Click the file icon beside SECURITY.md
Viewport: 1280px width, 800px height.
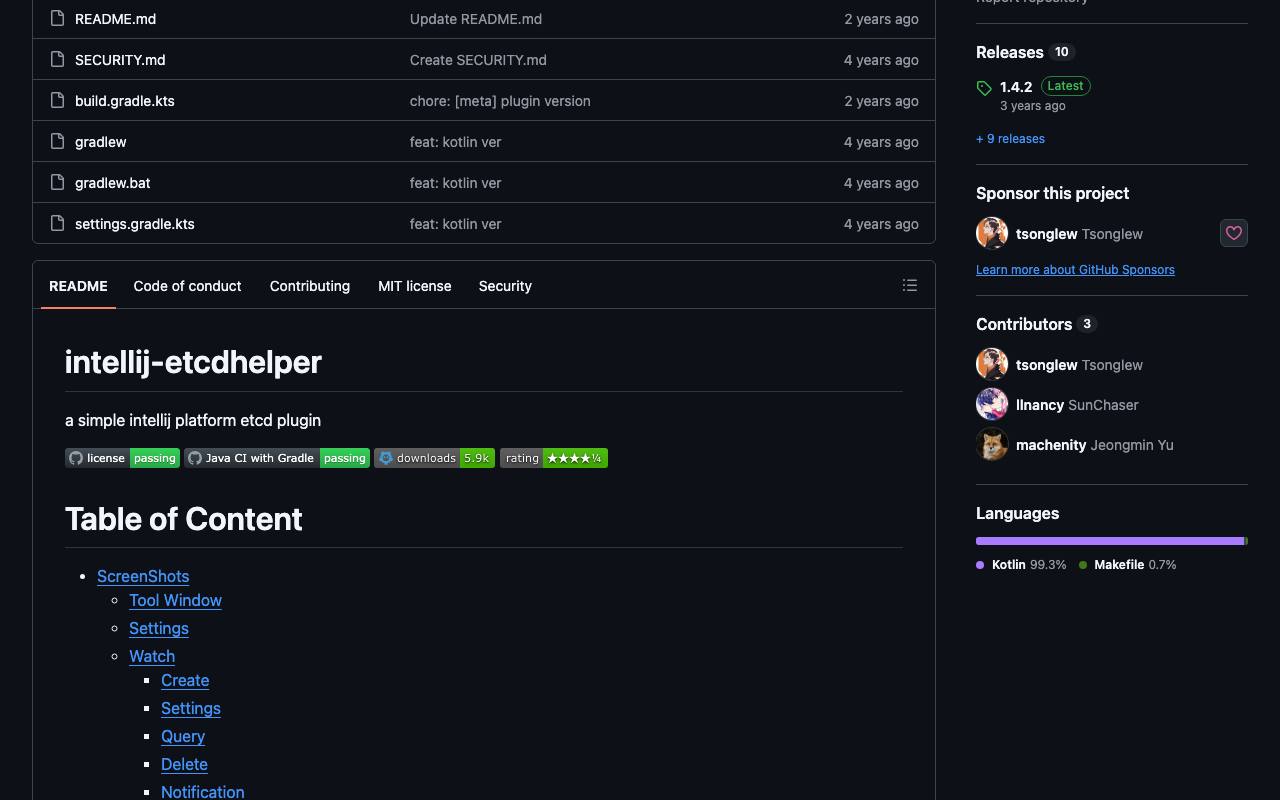click(x=58, y=59)
